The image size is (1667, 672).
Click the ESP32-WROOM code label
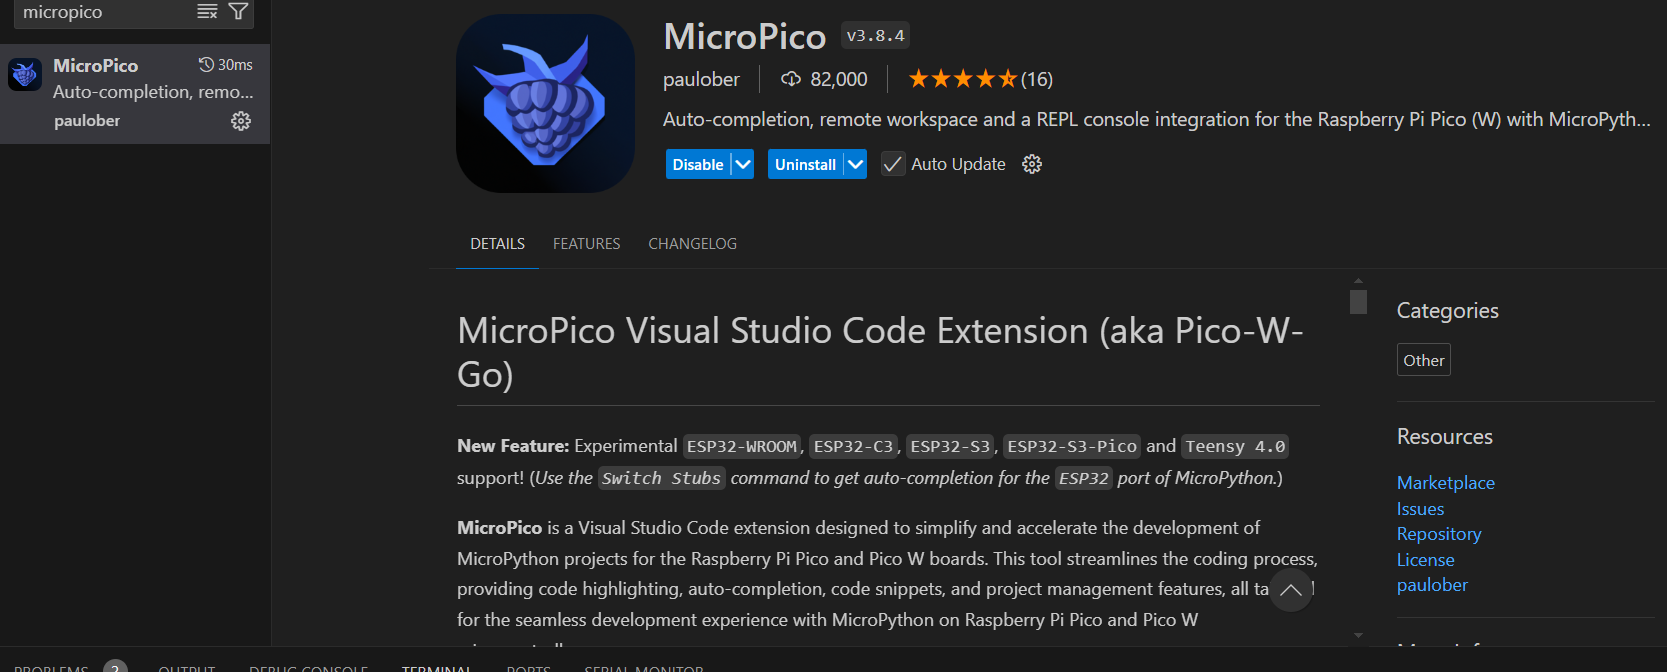(x=742, y=446)
